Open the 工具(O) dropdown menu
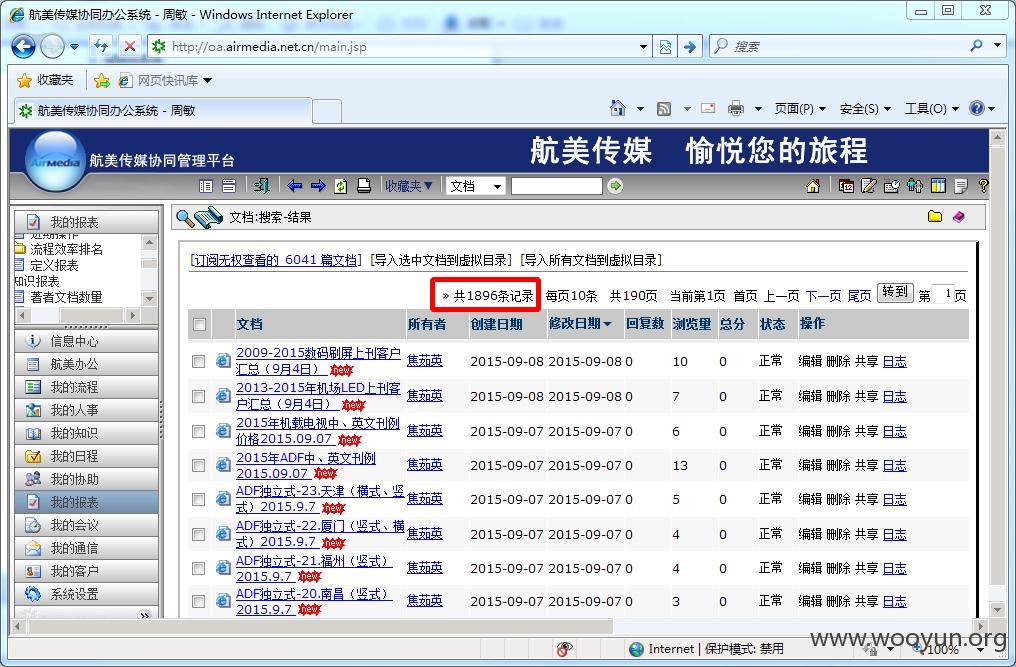This screenshot has width=1016, height=667. pyautogui.click(x=932, y=109)
